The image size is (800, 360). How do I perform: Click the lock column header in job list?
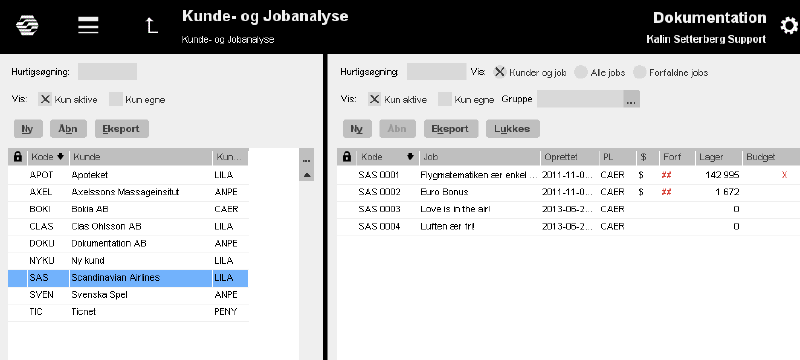tap(347, 157)
